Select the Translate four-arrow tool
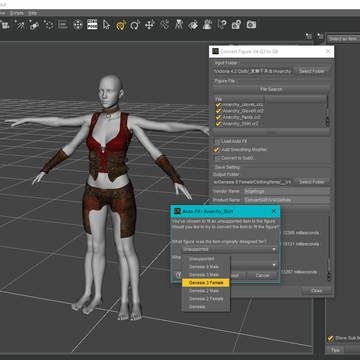 click(x=150, y=25)
